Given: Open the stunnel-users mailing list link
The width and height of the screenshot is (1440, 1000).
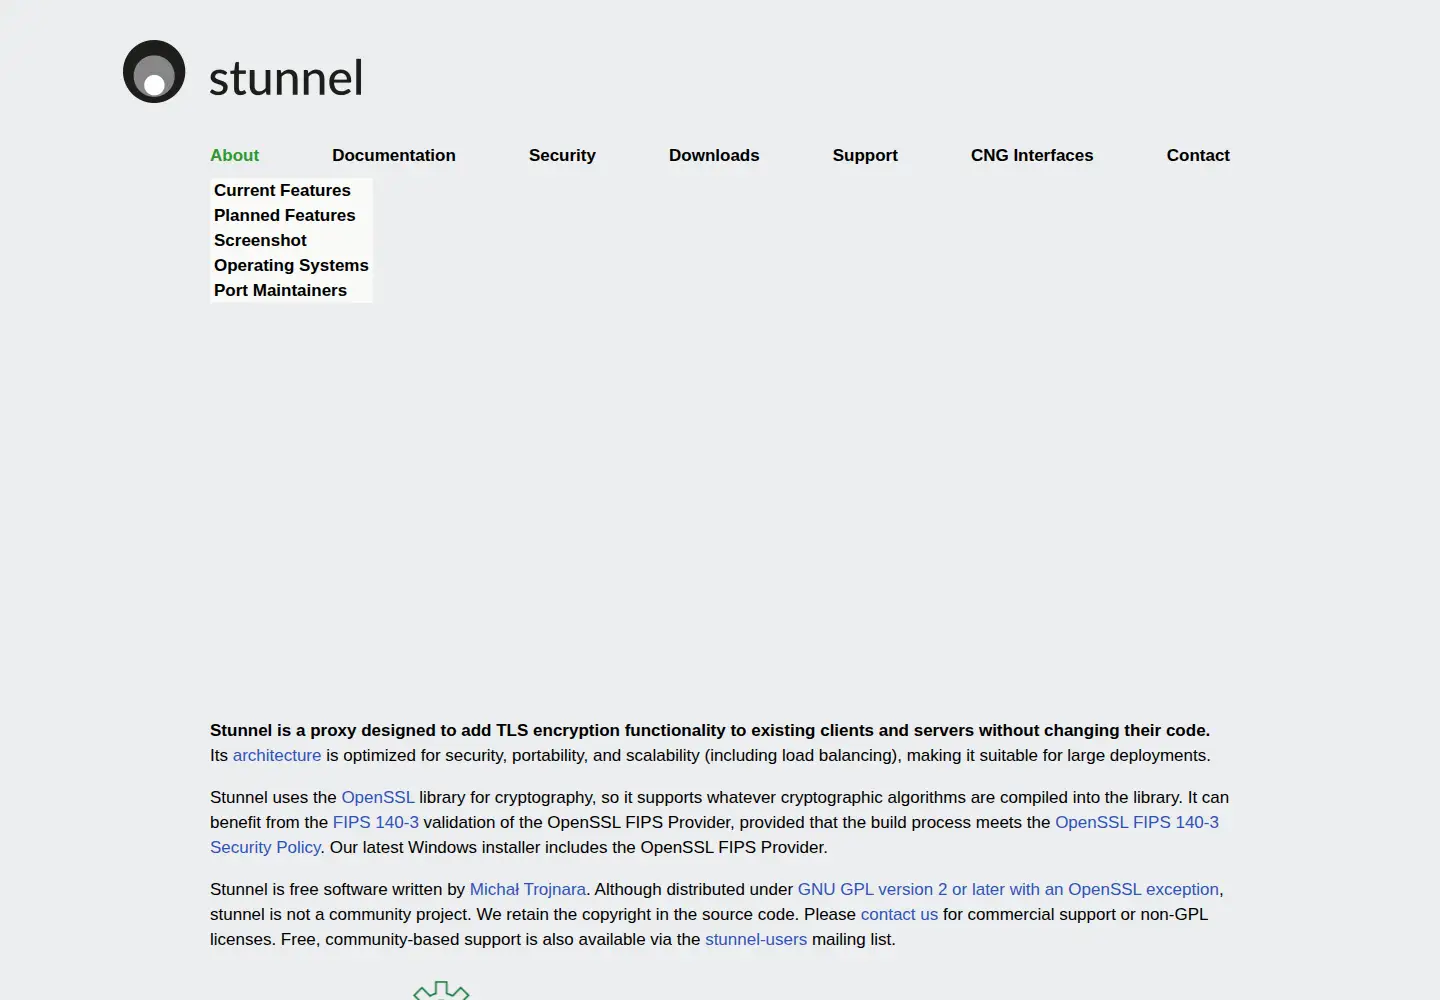Looking at the screenshot, I should pyautogui.click(x=756, y=939).
